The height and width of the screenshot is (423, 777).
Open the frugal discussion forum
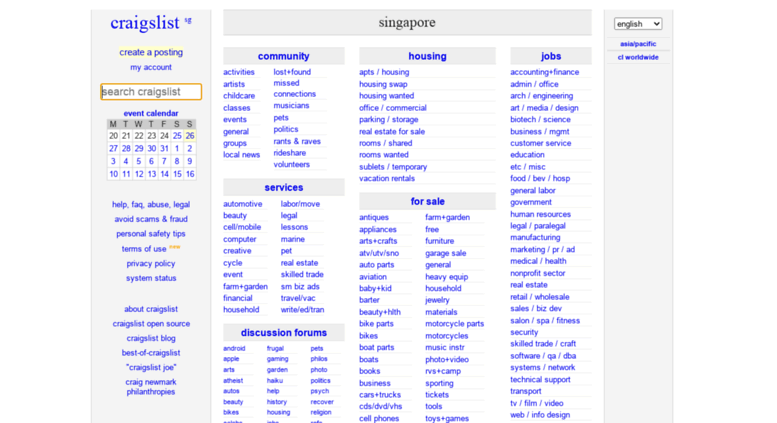(x=275, y=349)
